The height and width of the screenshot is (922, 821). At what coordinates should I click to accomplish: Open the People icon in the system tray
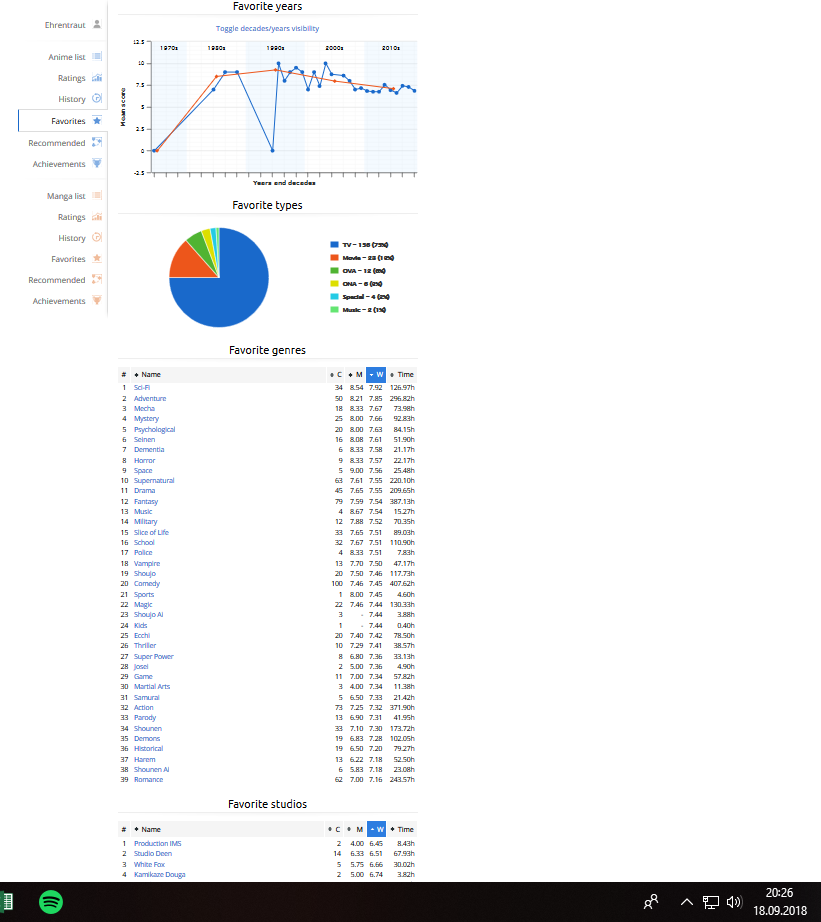[650, 901]
